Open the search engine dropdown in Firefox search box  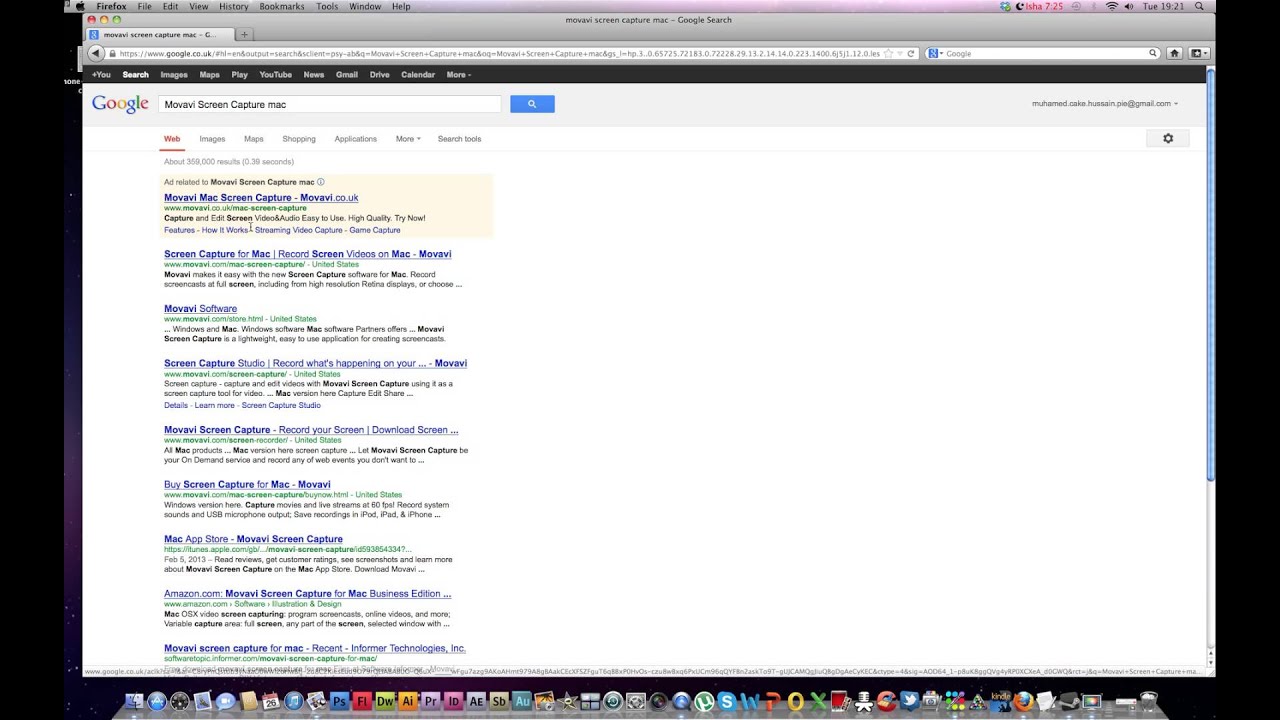pos(935,53)
